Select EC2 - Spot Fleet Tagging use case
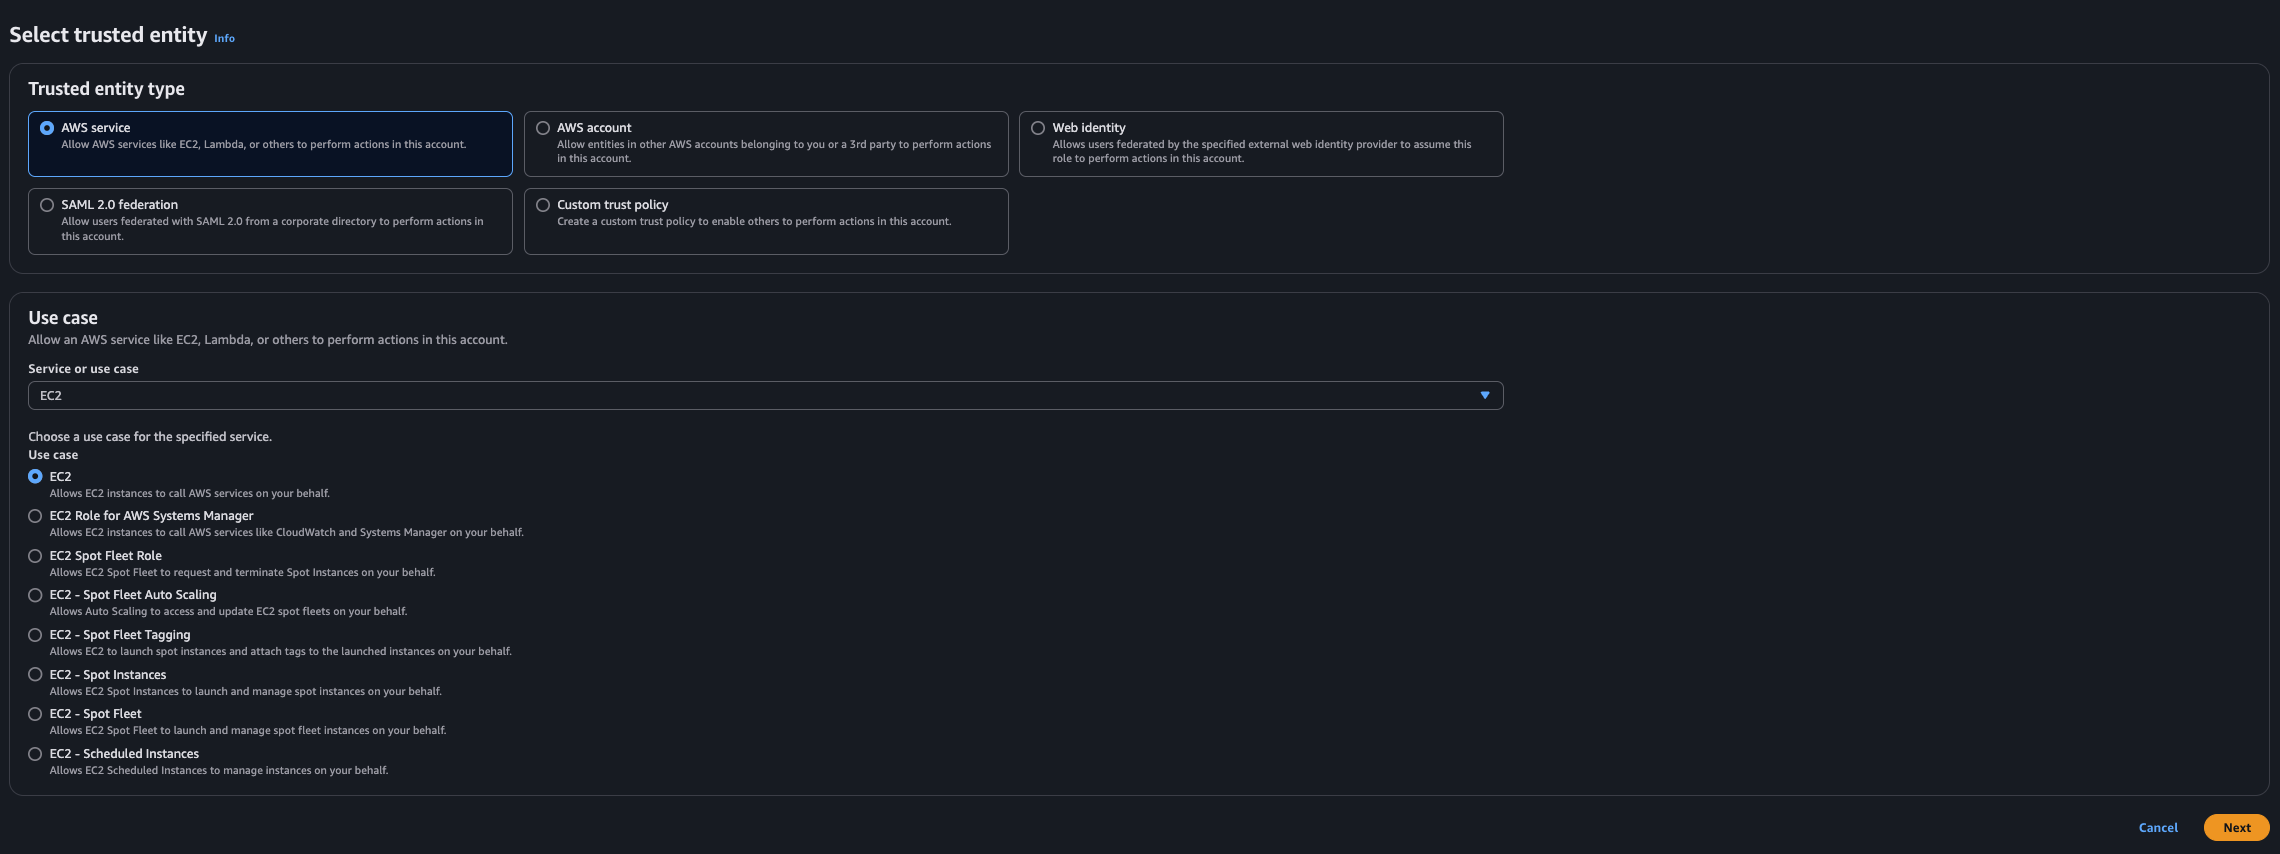This screenshot has height=854, width=2280. [35, 635]
